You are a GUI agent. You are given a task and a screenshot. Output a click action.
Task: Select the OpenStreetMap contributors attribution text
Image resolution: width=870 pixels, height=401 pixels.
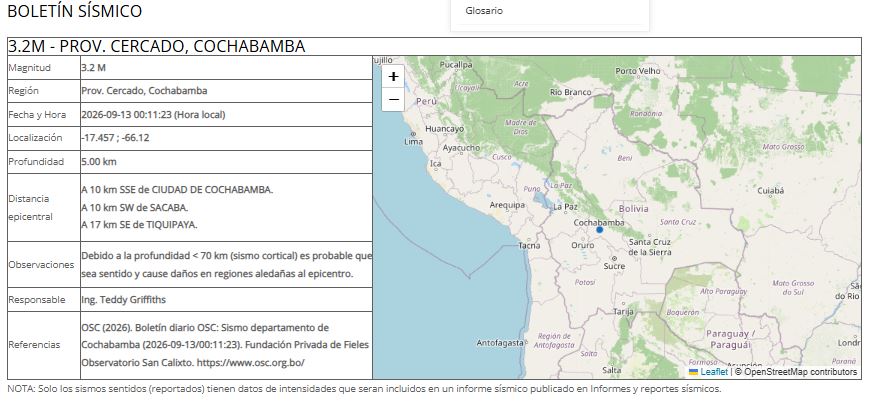pos(796,372)
